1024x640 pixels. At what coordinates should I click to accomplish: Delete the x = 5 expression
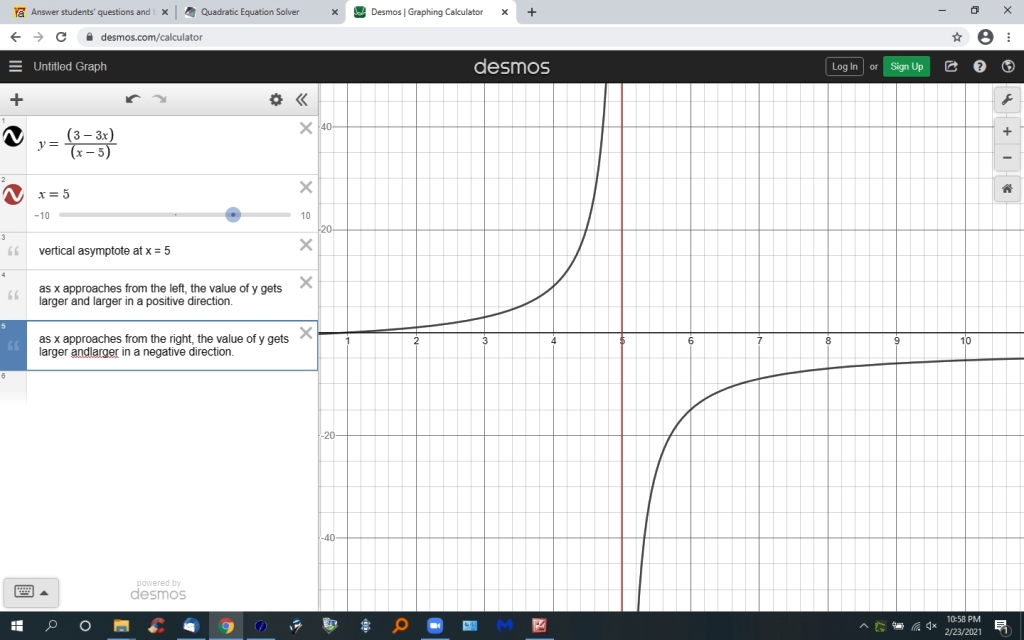pyautogui.click(x=306, y=187)
